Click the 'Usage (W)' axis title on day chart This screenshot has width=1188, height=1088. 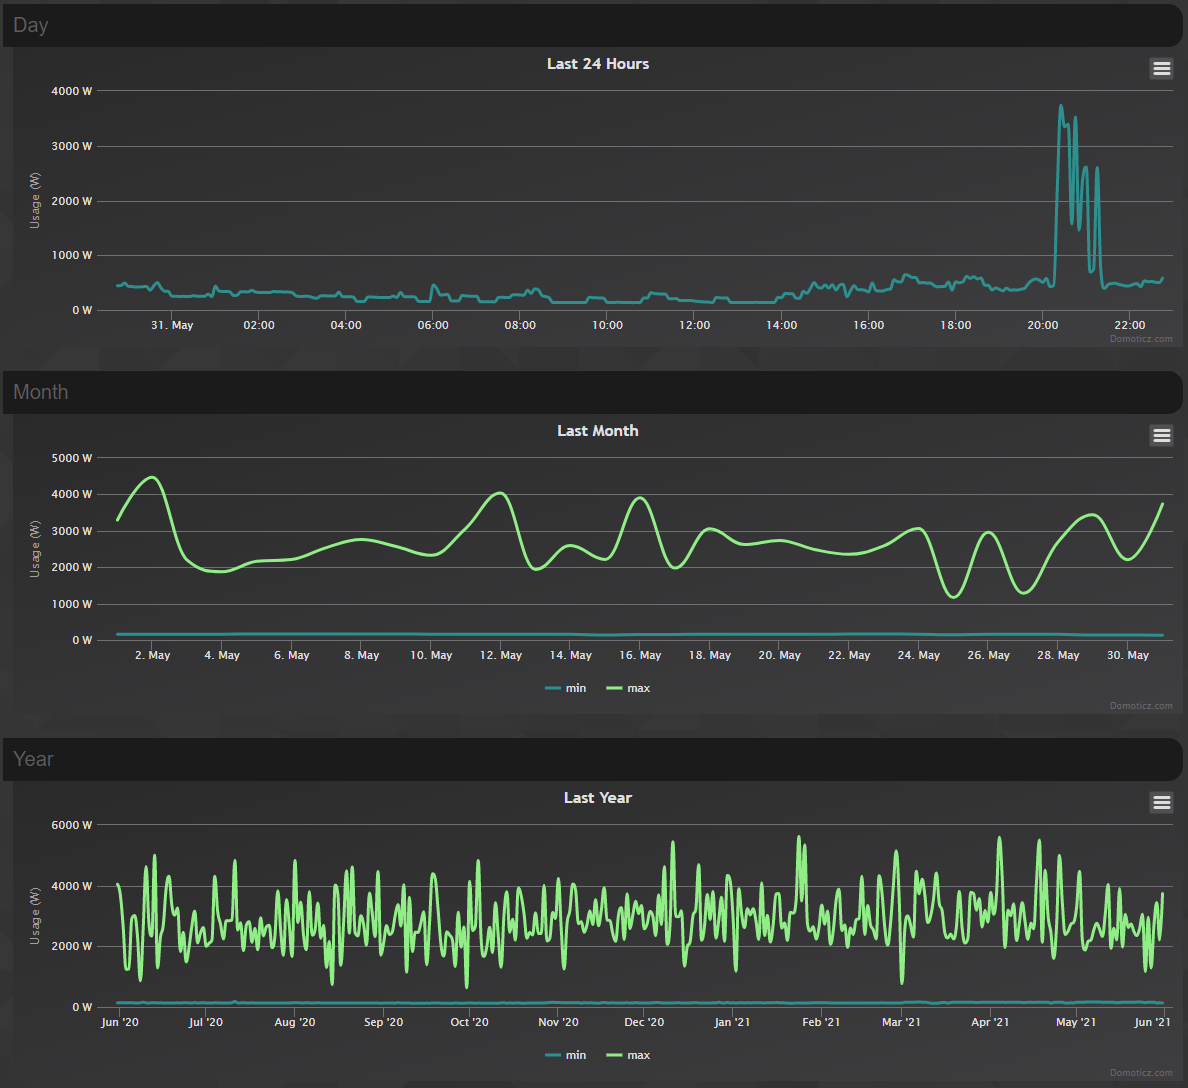click(35, 201)
